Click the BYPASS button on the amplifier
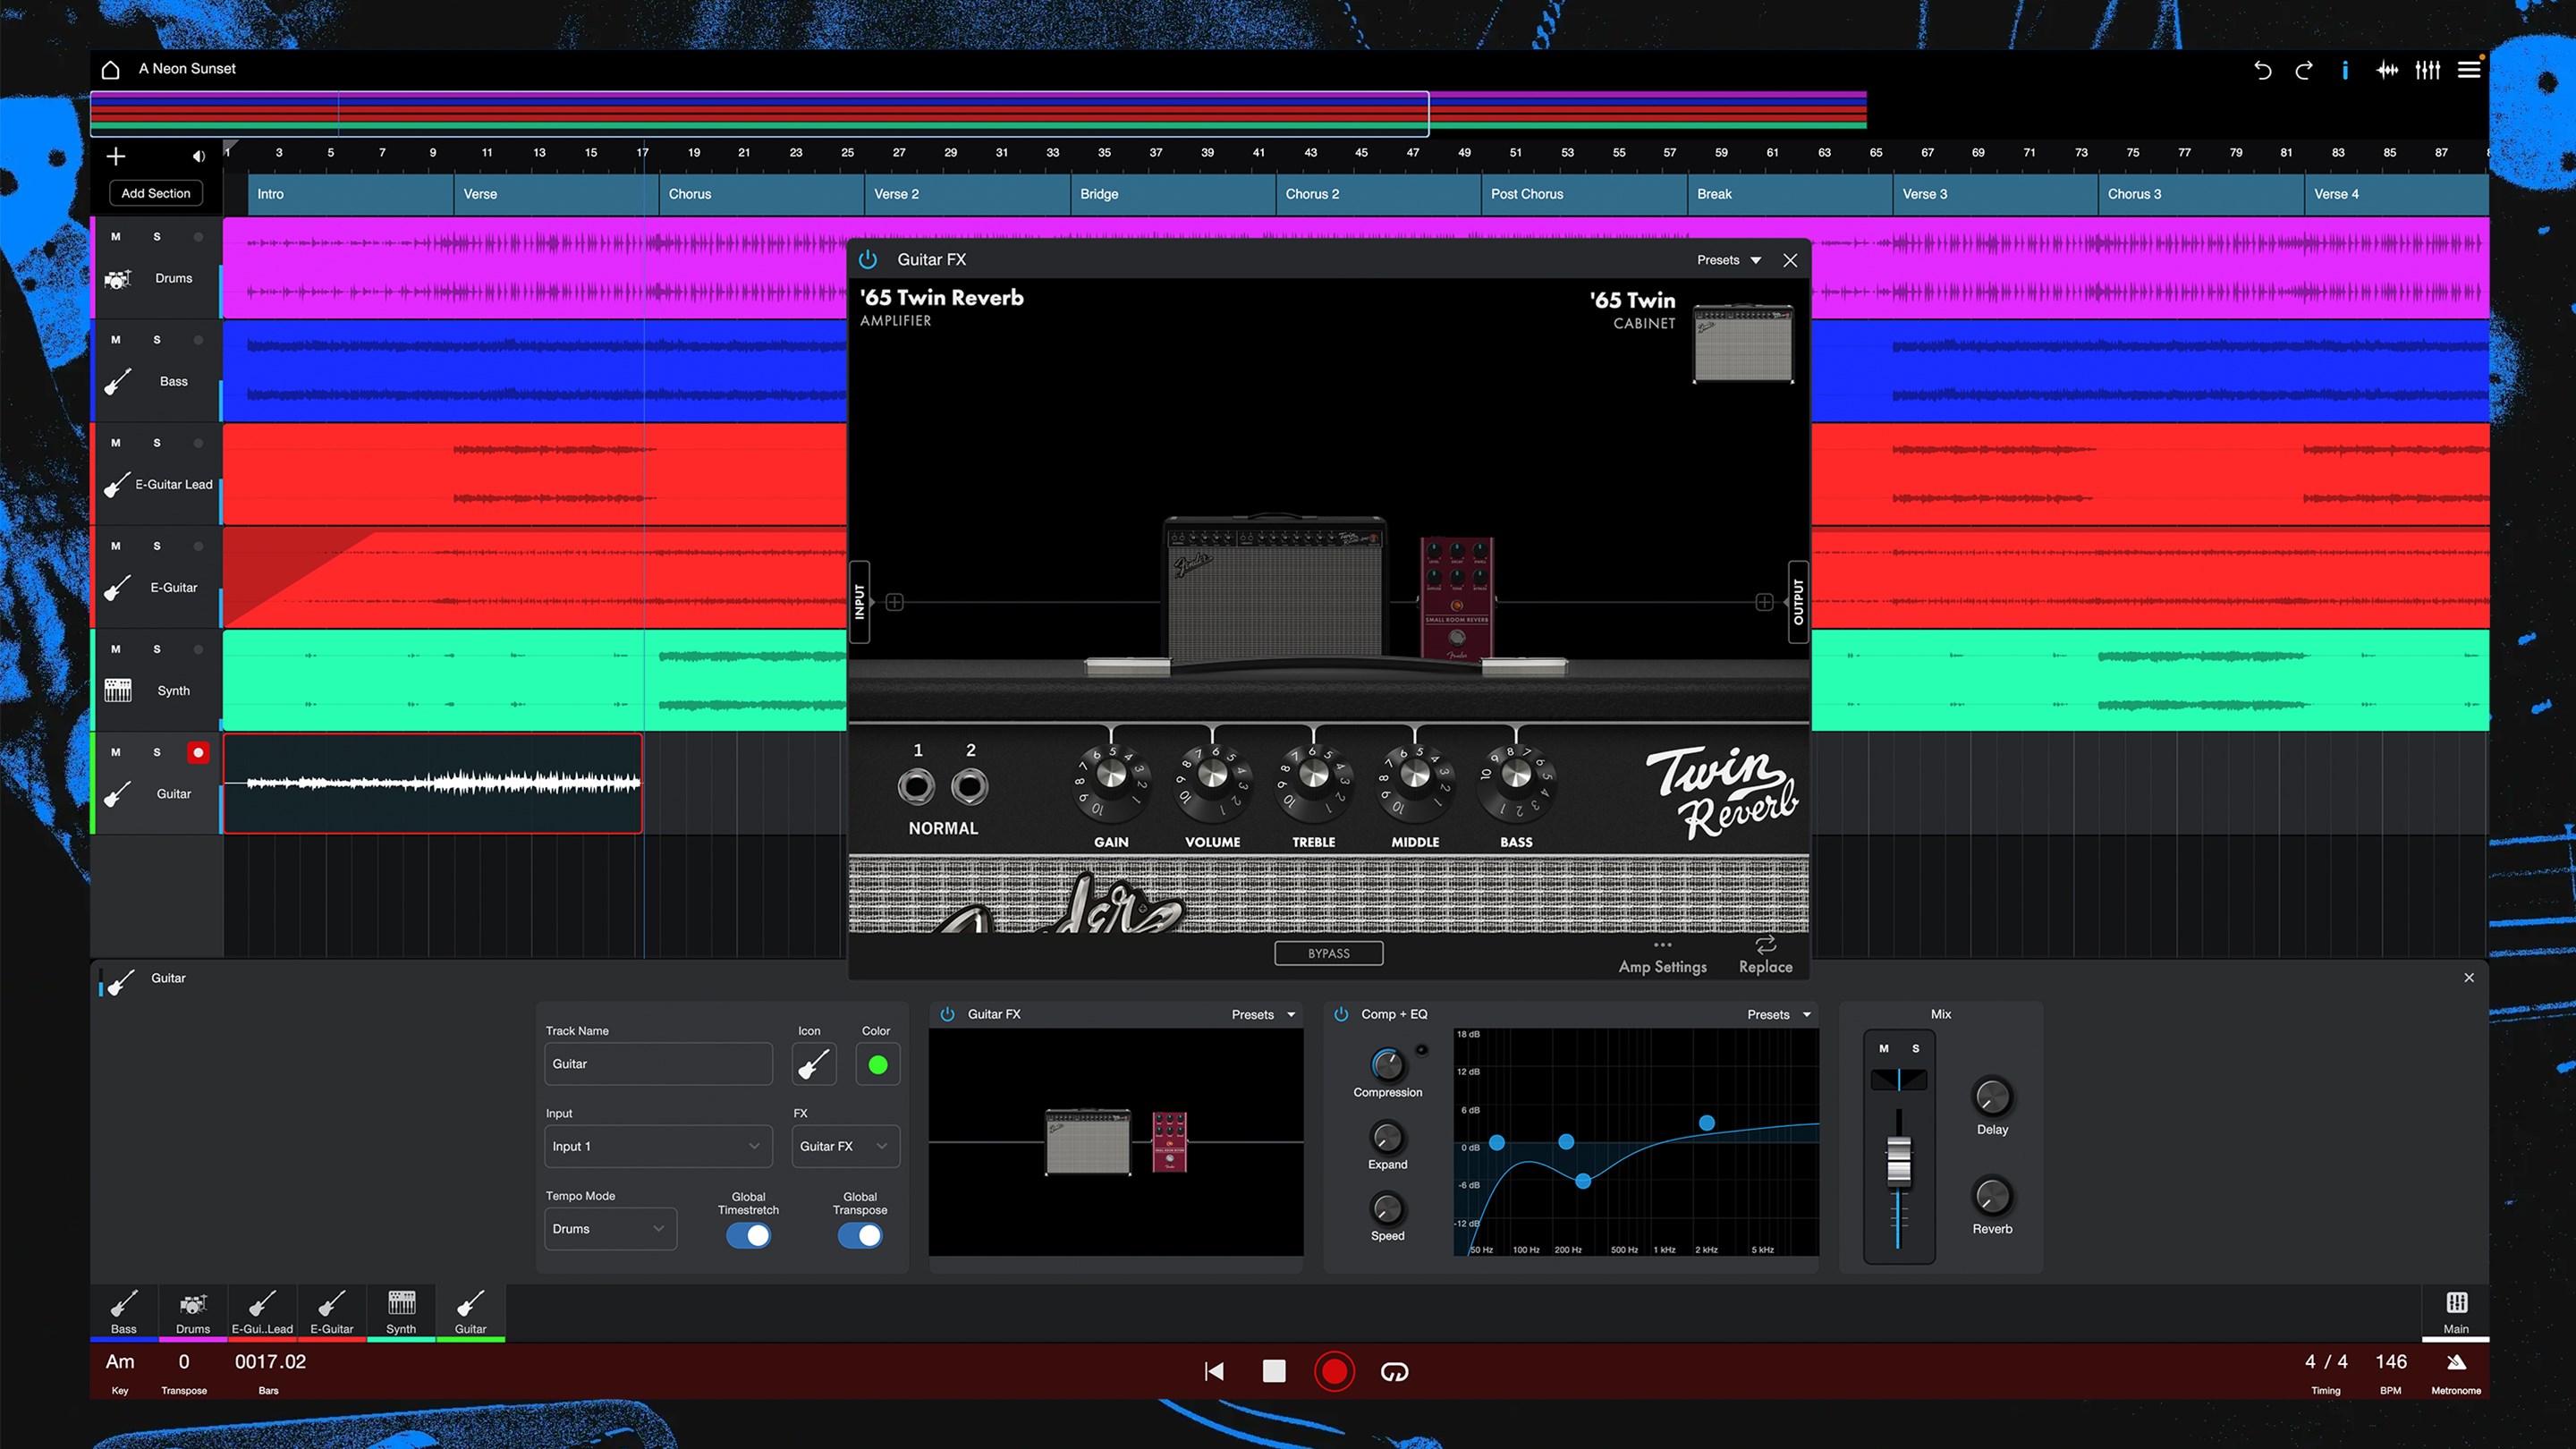This screenshot has height=1449, width=2576. pos(1328,952)
